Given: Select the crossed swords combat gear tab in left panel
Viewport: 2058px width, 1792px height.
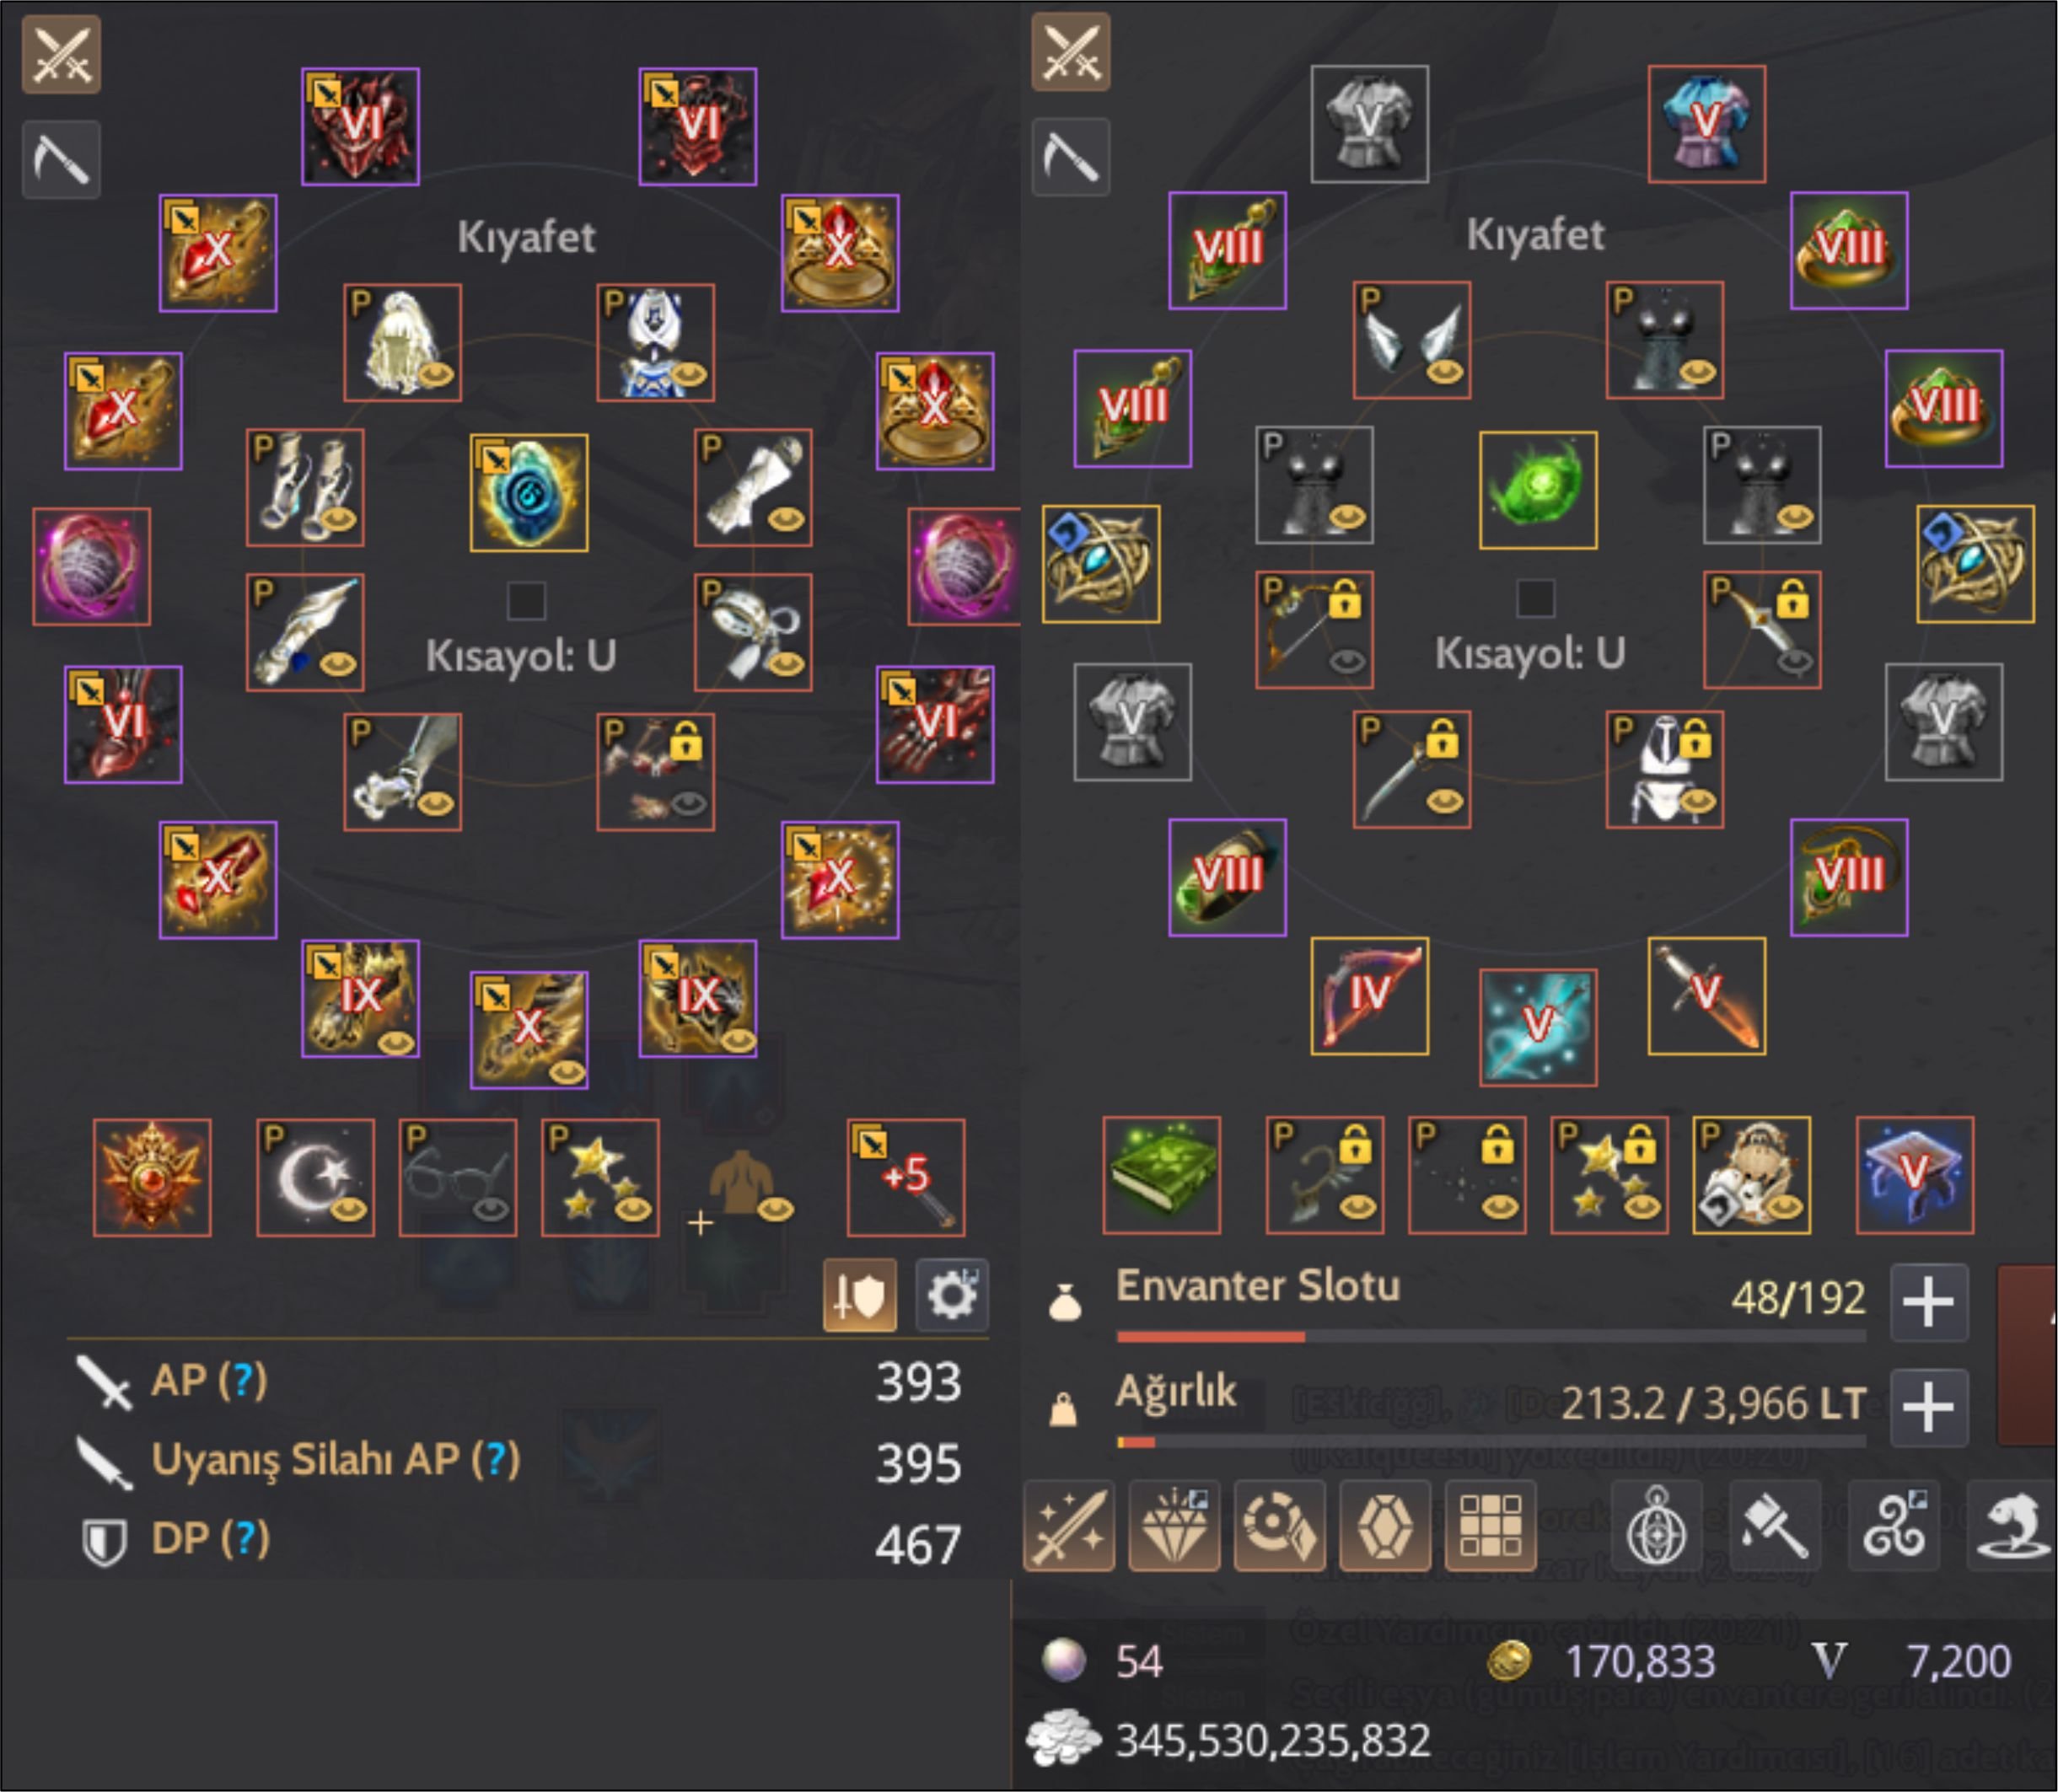Looking at the screenshot, I should pyautogui.click(x=61, y=54).
